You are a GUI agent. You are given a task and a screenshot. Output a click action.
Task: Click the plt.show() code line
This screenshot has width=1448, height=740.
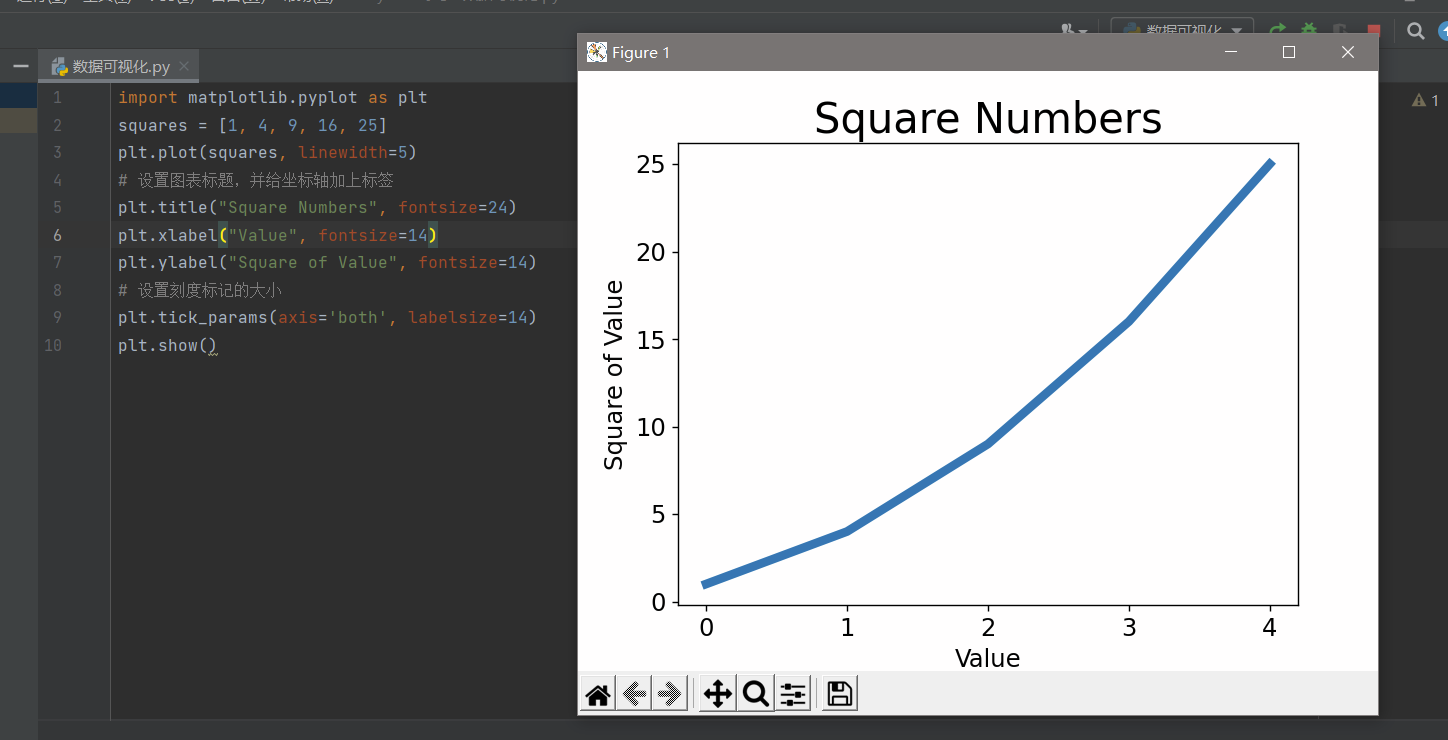point(168,345)
